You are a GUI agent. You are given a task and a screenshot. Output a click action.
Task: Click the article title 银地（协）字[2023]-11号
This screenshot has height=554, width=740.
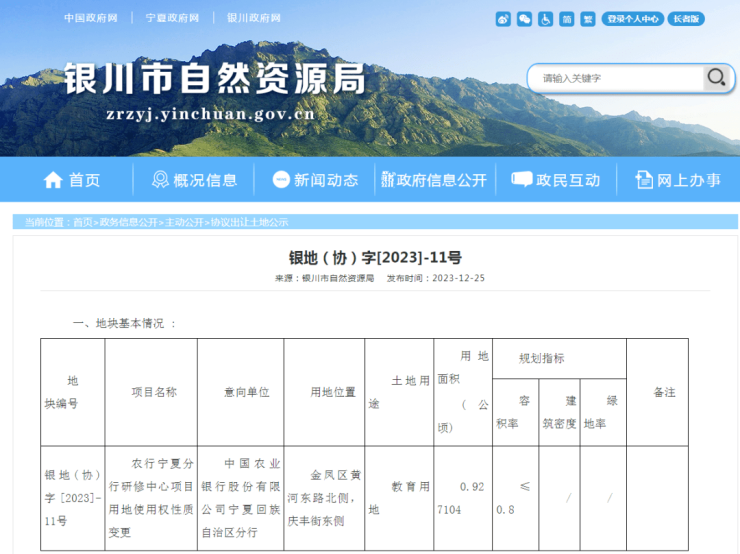click(375, 258)
